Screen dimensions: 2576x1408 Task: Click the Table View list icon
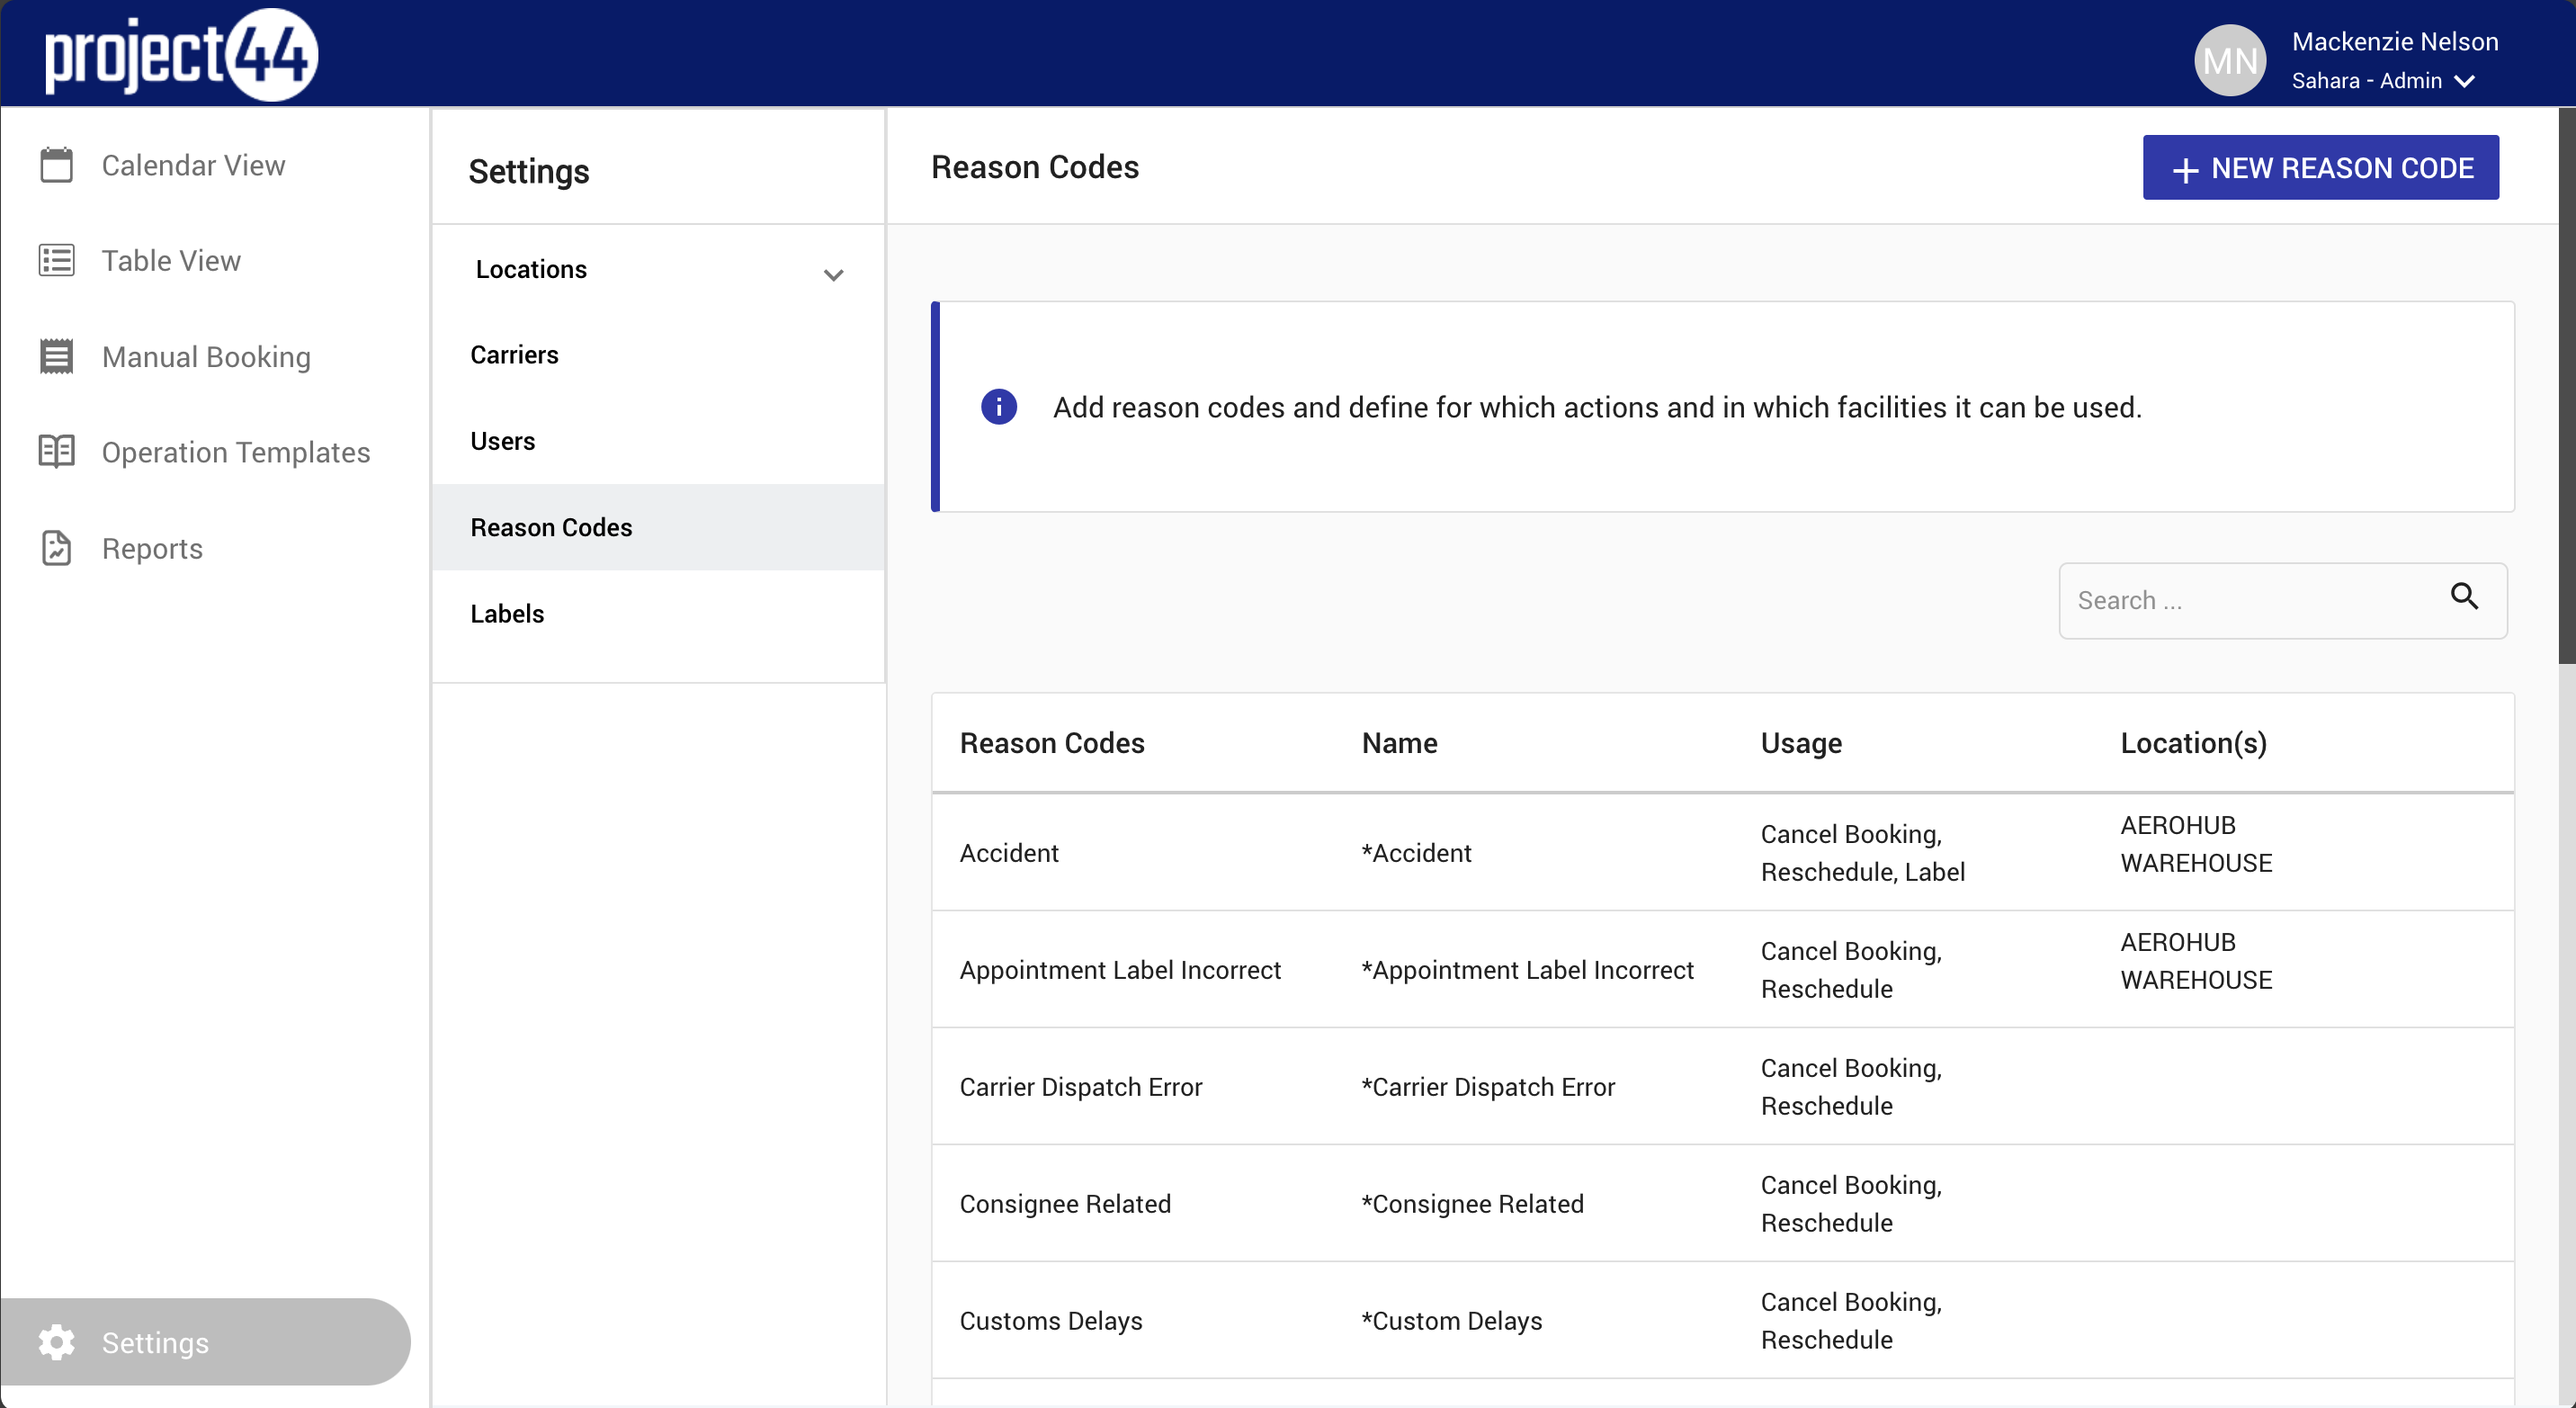(56, 260)
